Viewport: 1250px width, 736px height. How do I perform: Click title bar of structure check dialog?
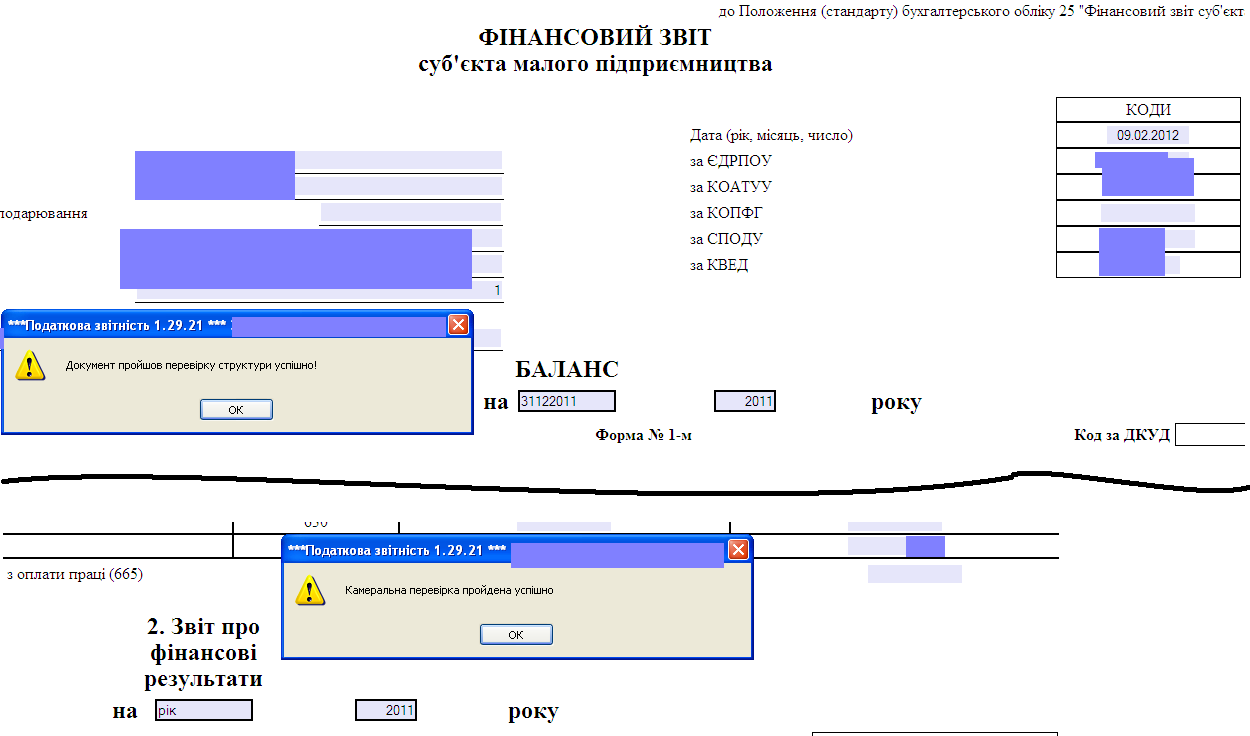point(120,325)
